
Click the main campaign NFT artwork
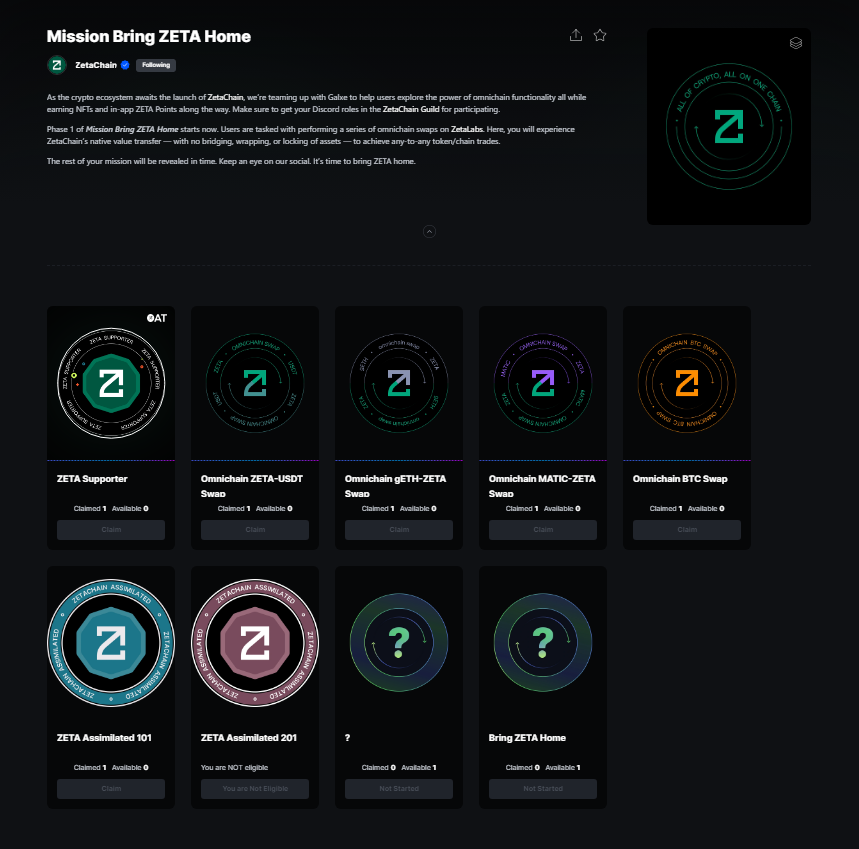(x=729, y=127)
